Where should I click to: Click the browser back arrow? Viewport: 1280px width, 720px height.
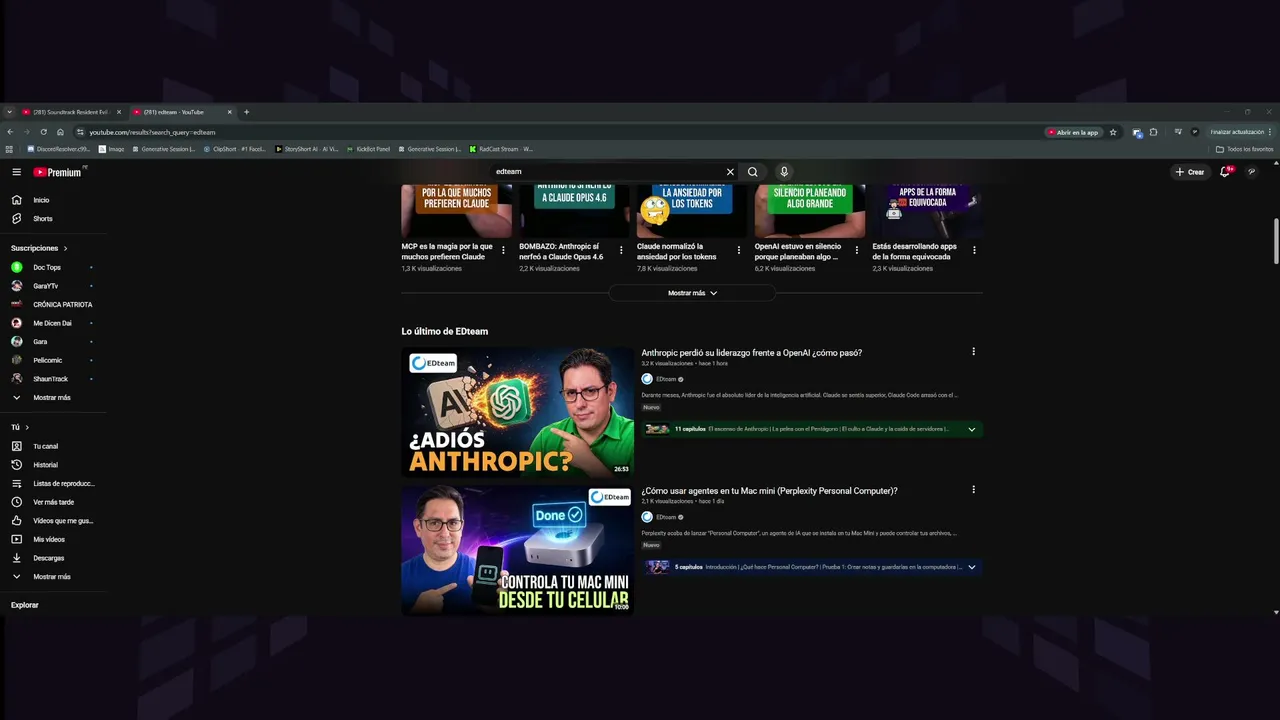point(10,132)
